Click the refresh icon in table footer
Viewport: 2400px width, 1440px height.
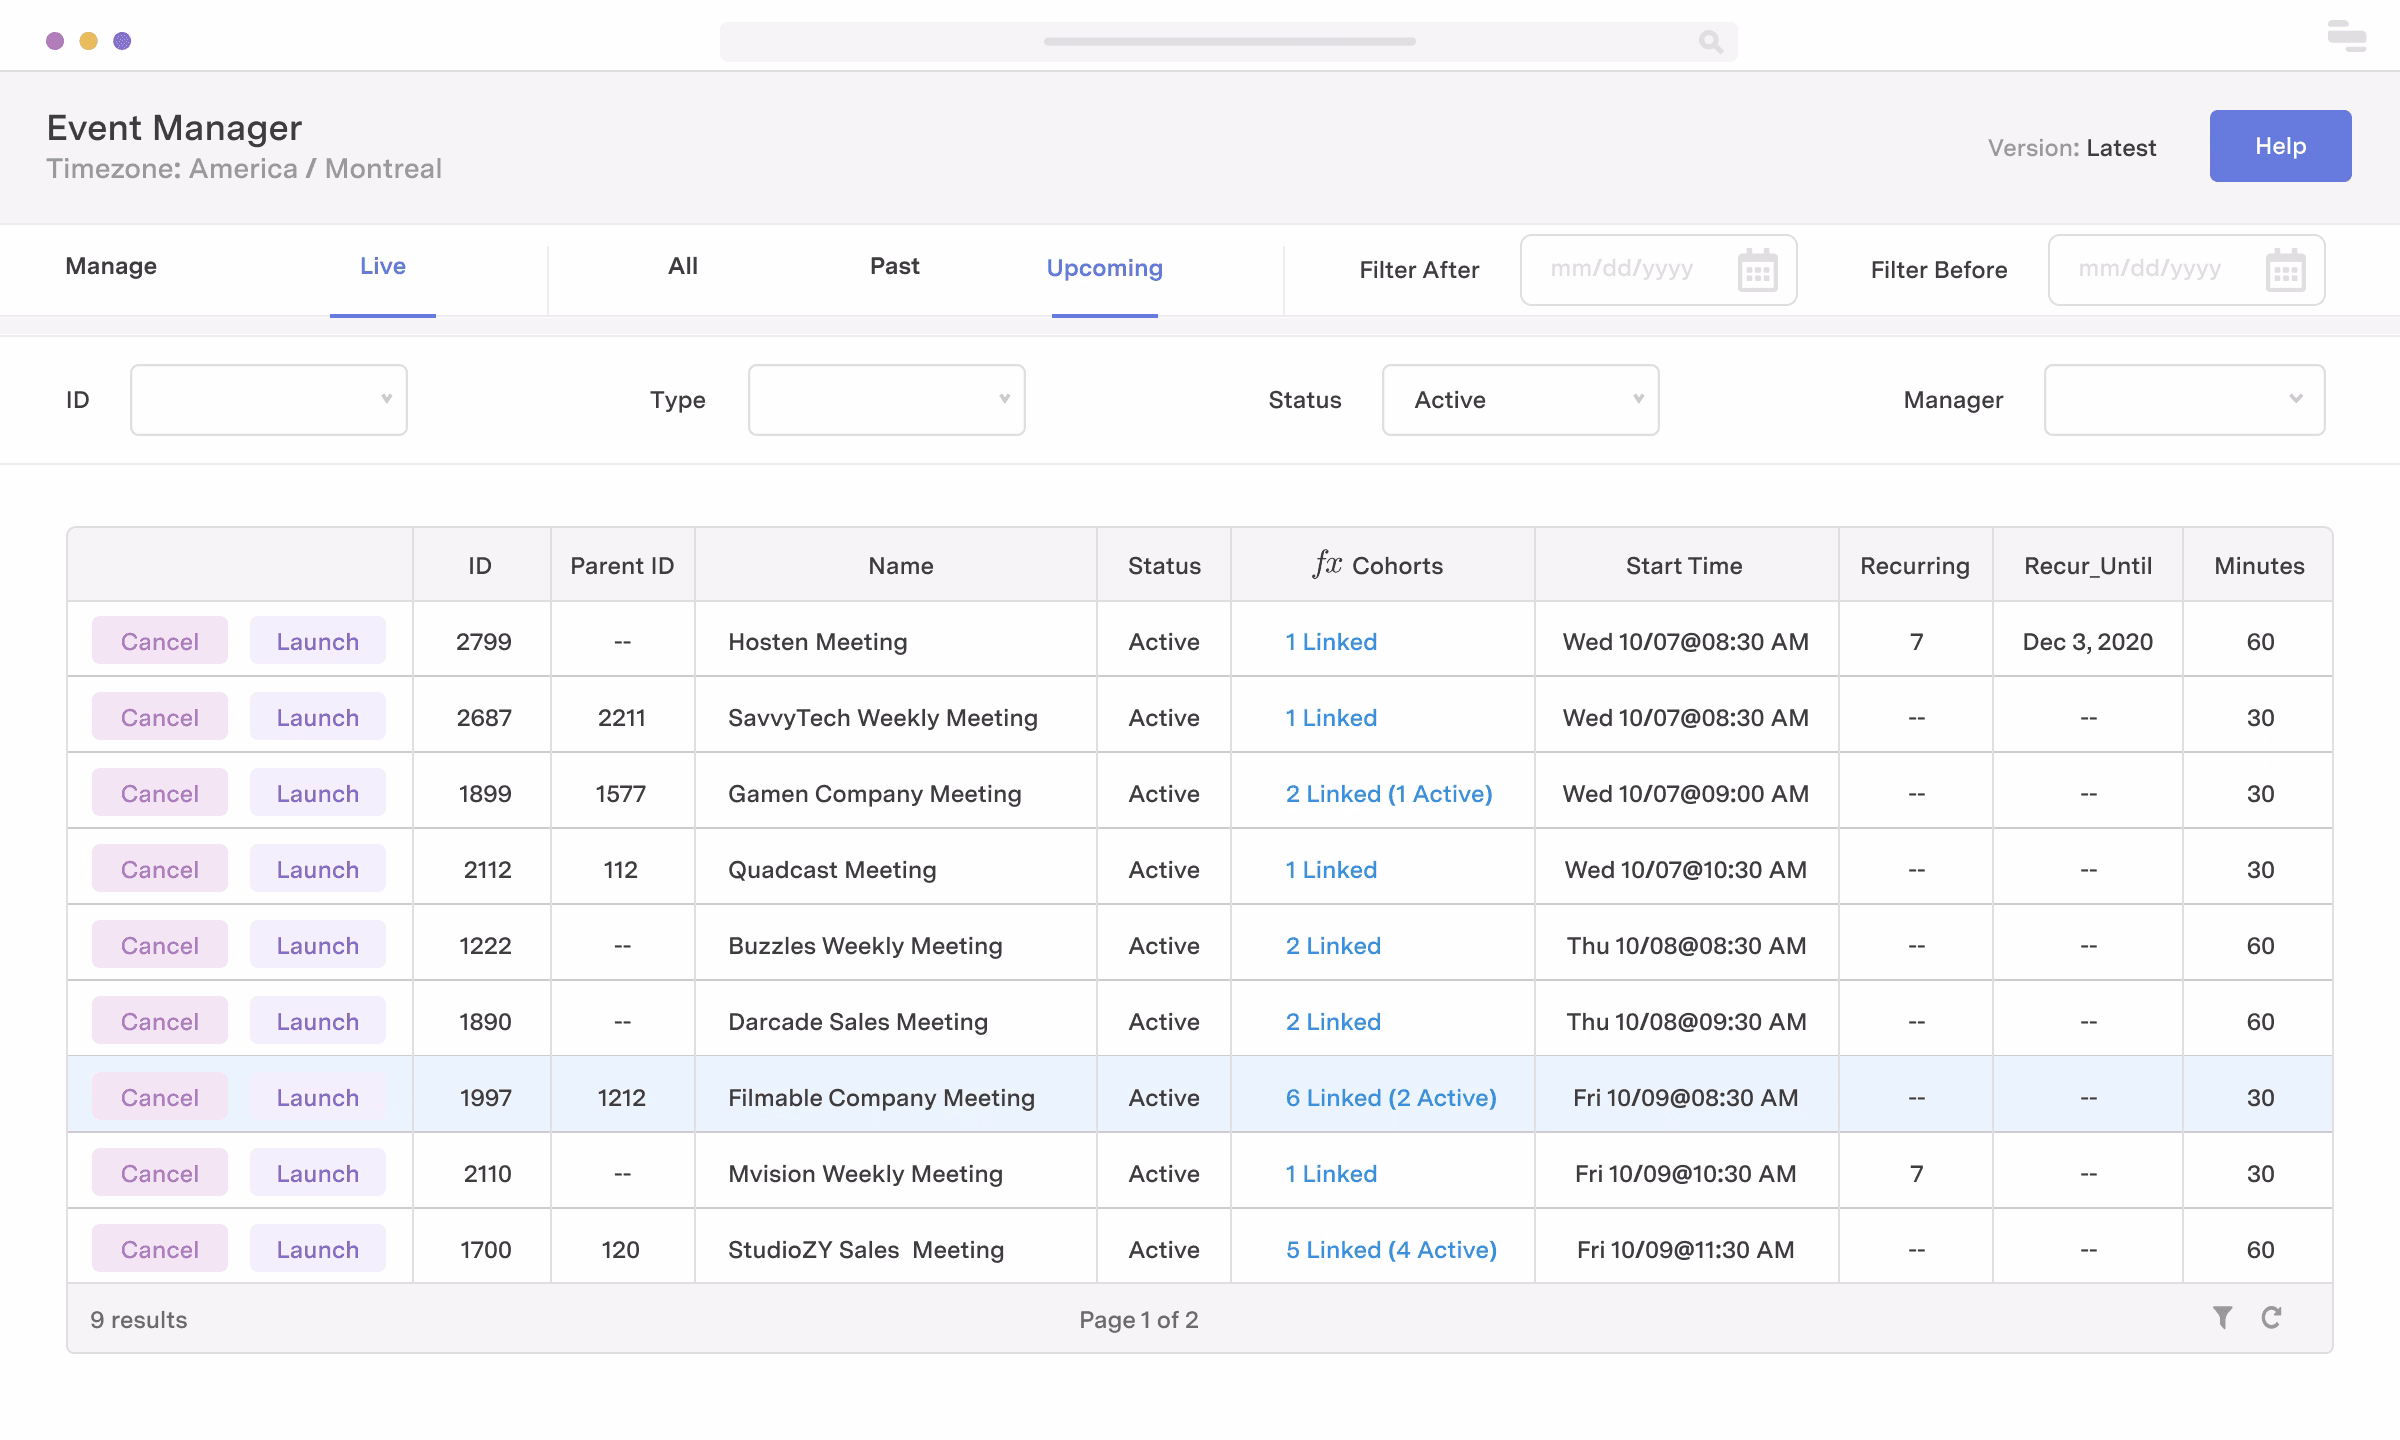(2271, 1318)
